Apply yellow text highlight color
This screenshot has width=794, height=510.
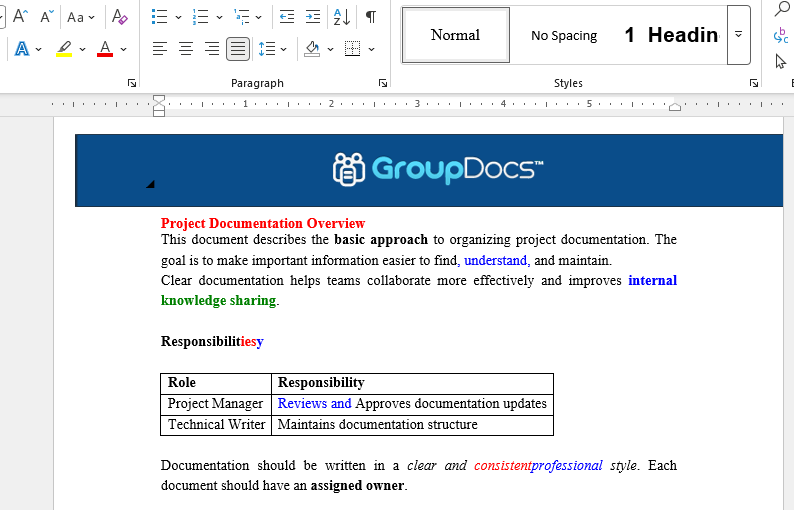click(x=64, y=48)
